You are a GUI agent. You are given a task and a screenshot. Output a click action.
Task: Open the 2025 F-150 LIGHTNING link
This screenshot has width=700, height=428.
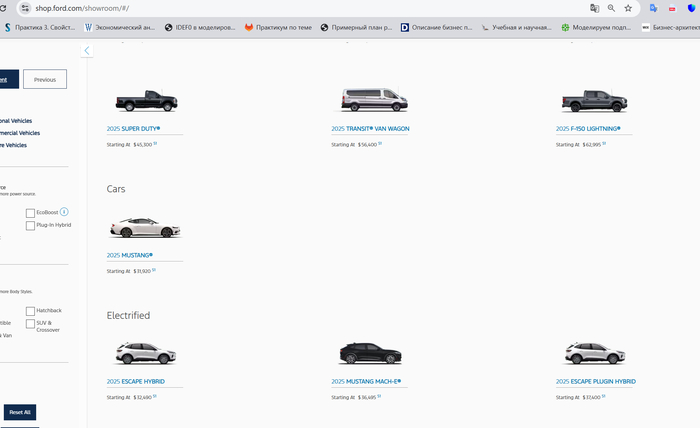pyautogui.click(x=588, y=129)
